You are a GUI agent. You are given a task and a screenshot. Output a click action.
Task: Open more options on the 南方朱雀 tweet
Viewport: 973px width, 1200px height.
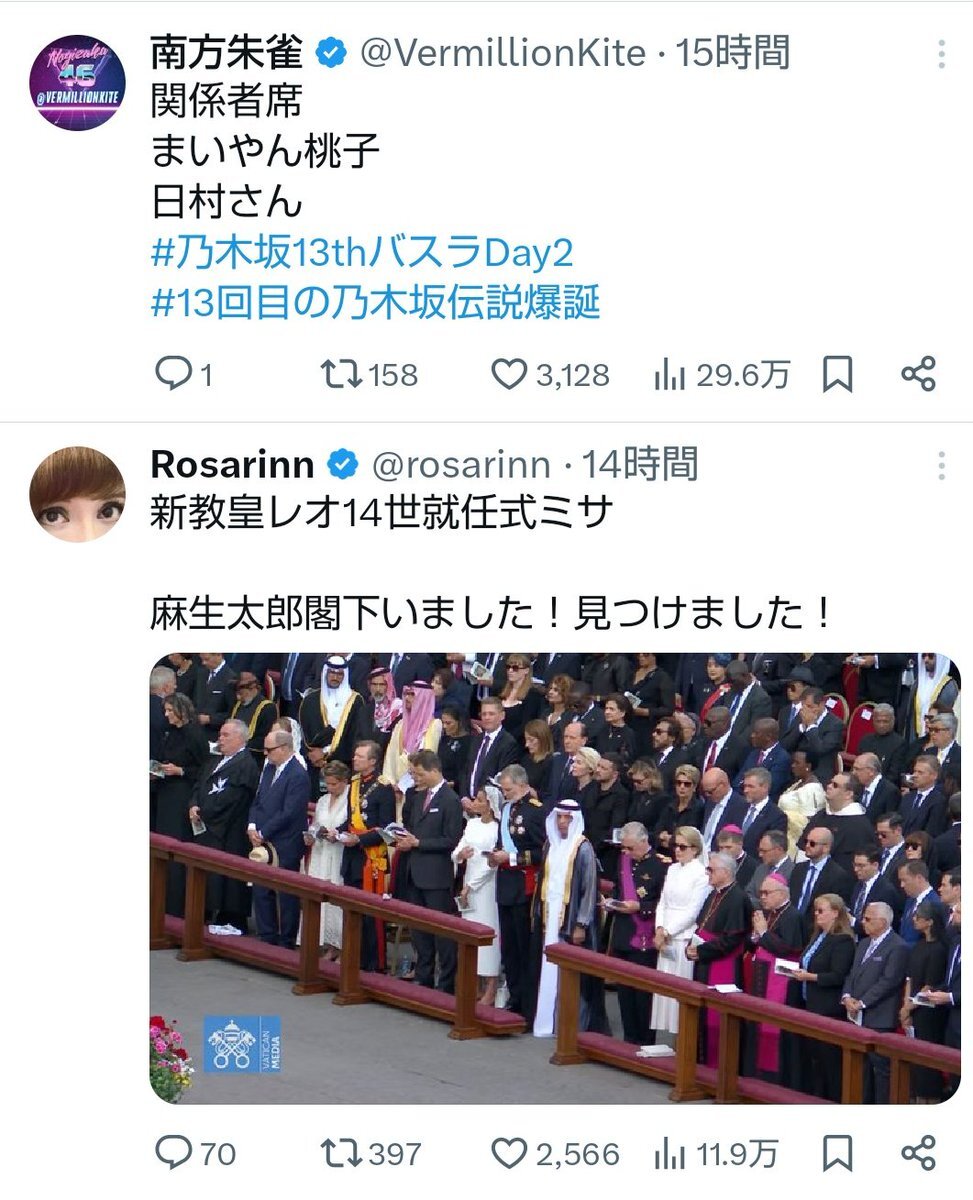click(941, 55)
